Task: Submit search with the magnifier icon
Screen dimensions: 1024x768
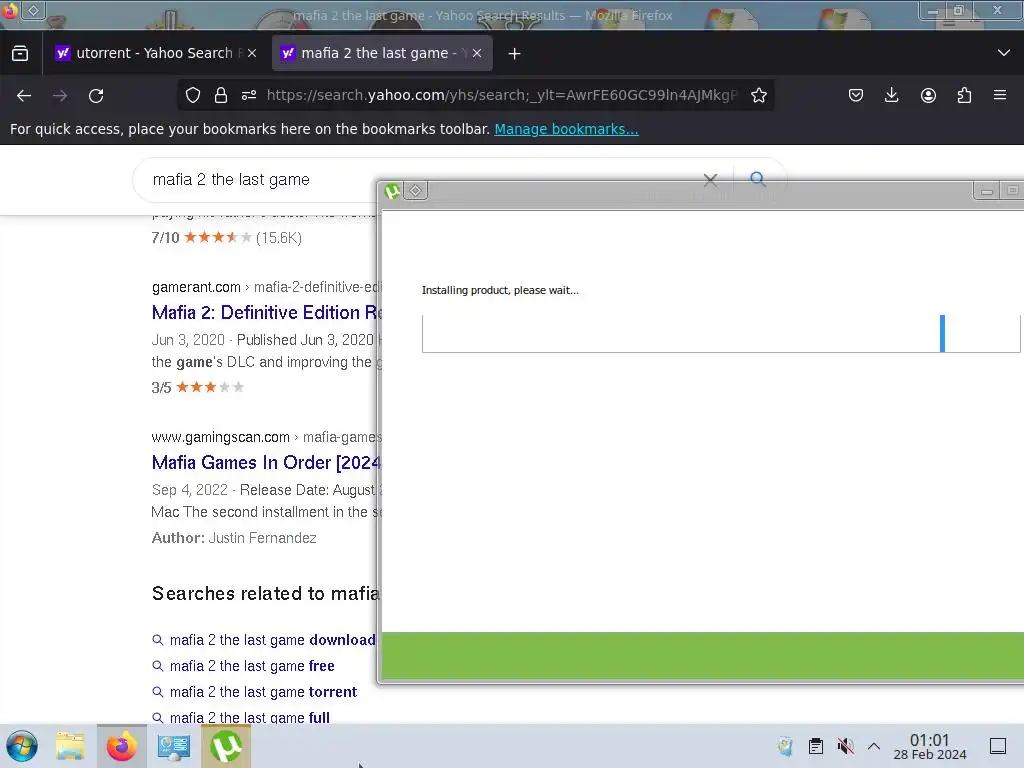Action: 758,179
